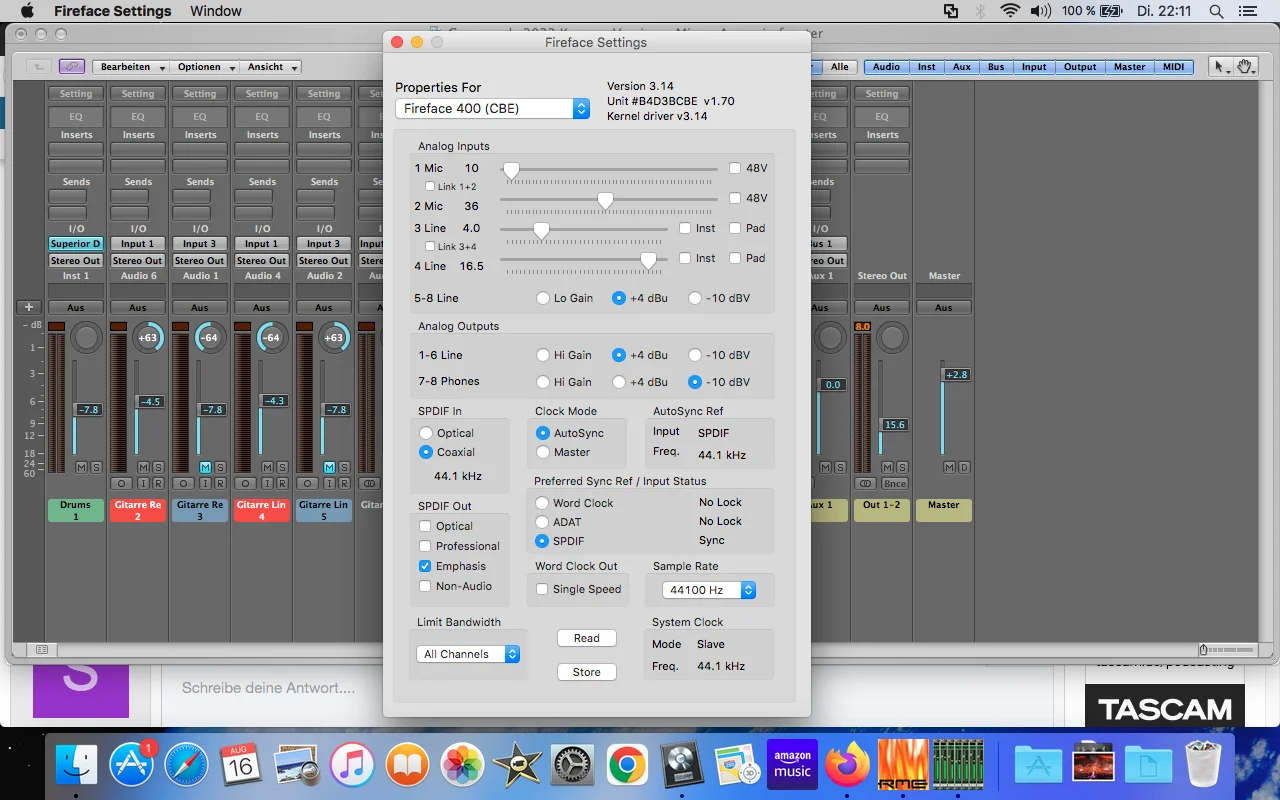Click the Setting button on Drums strip
The width and height of the screenshot is (1280, 800).
coord(76,94)
